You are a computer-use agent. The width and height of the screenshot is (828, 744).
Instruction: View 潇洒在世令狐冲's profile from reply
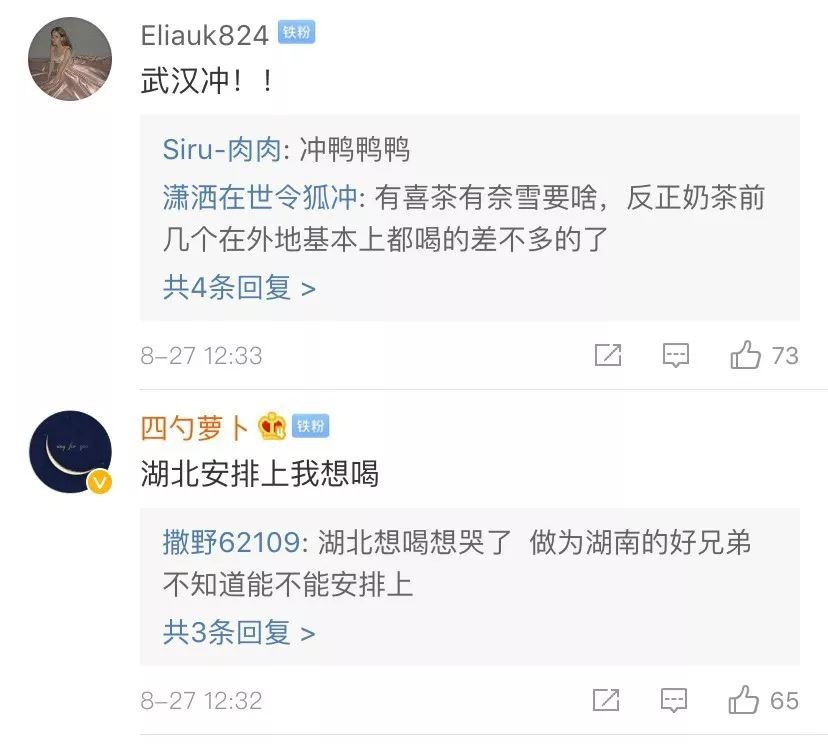click(260, 197)
